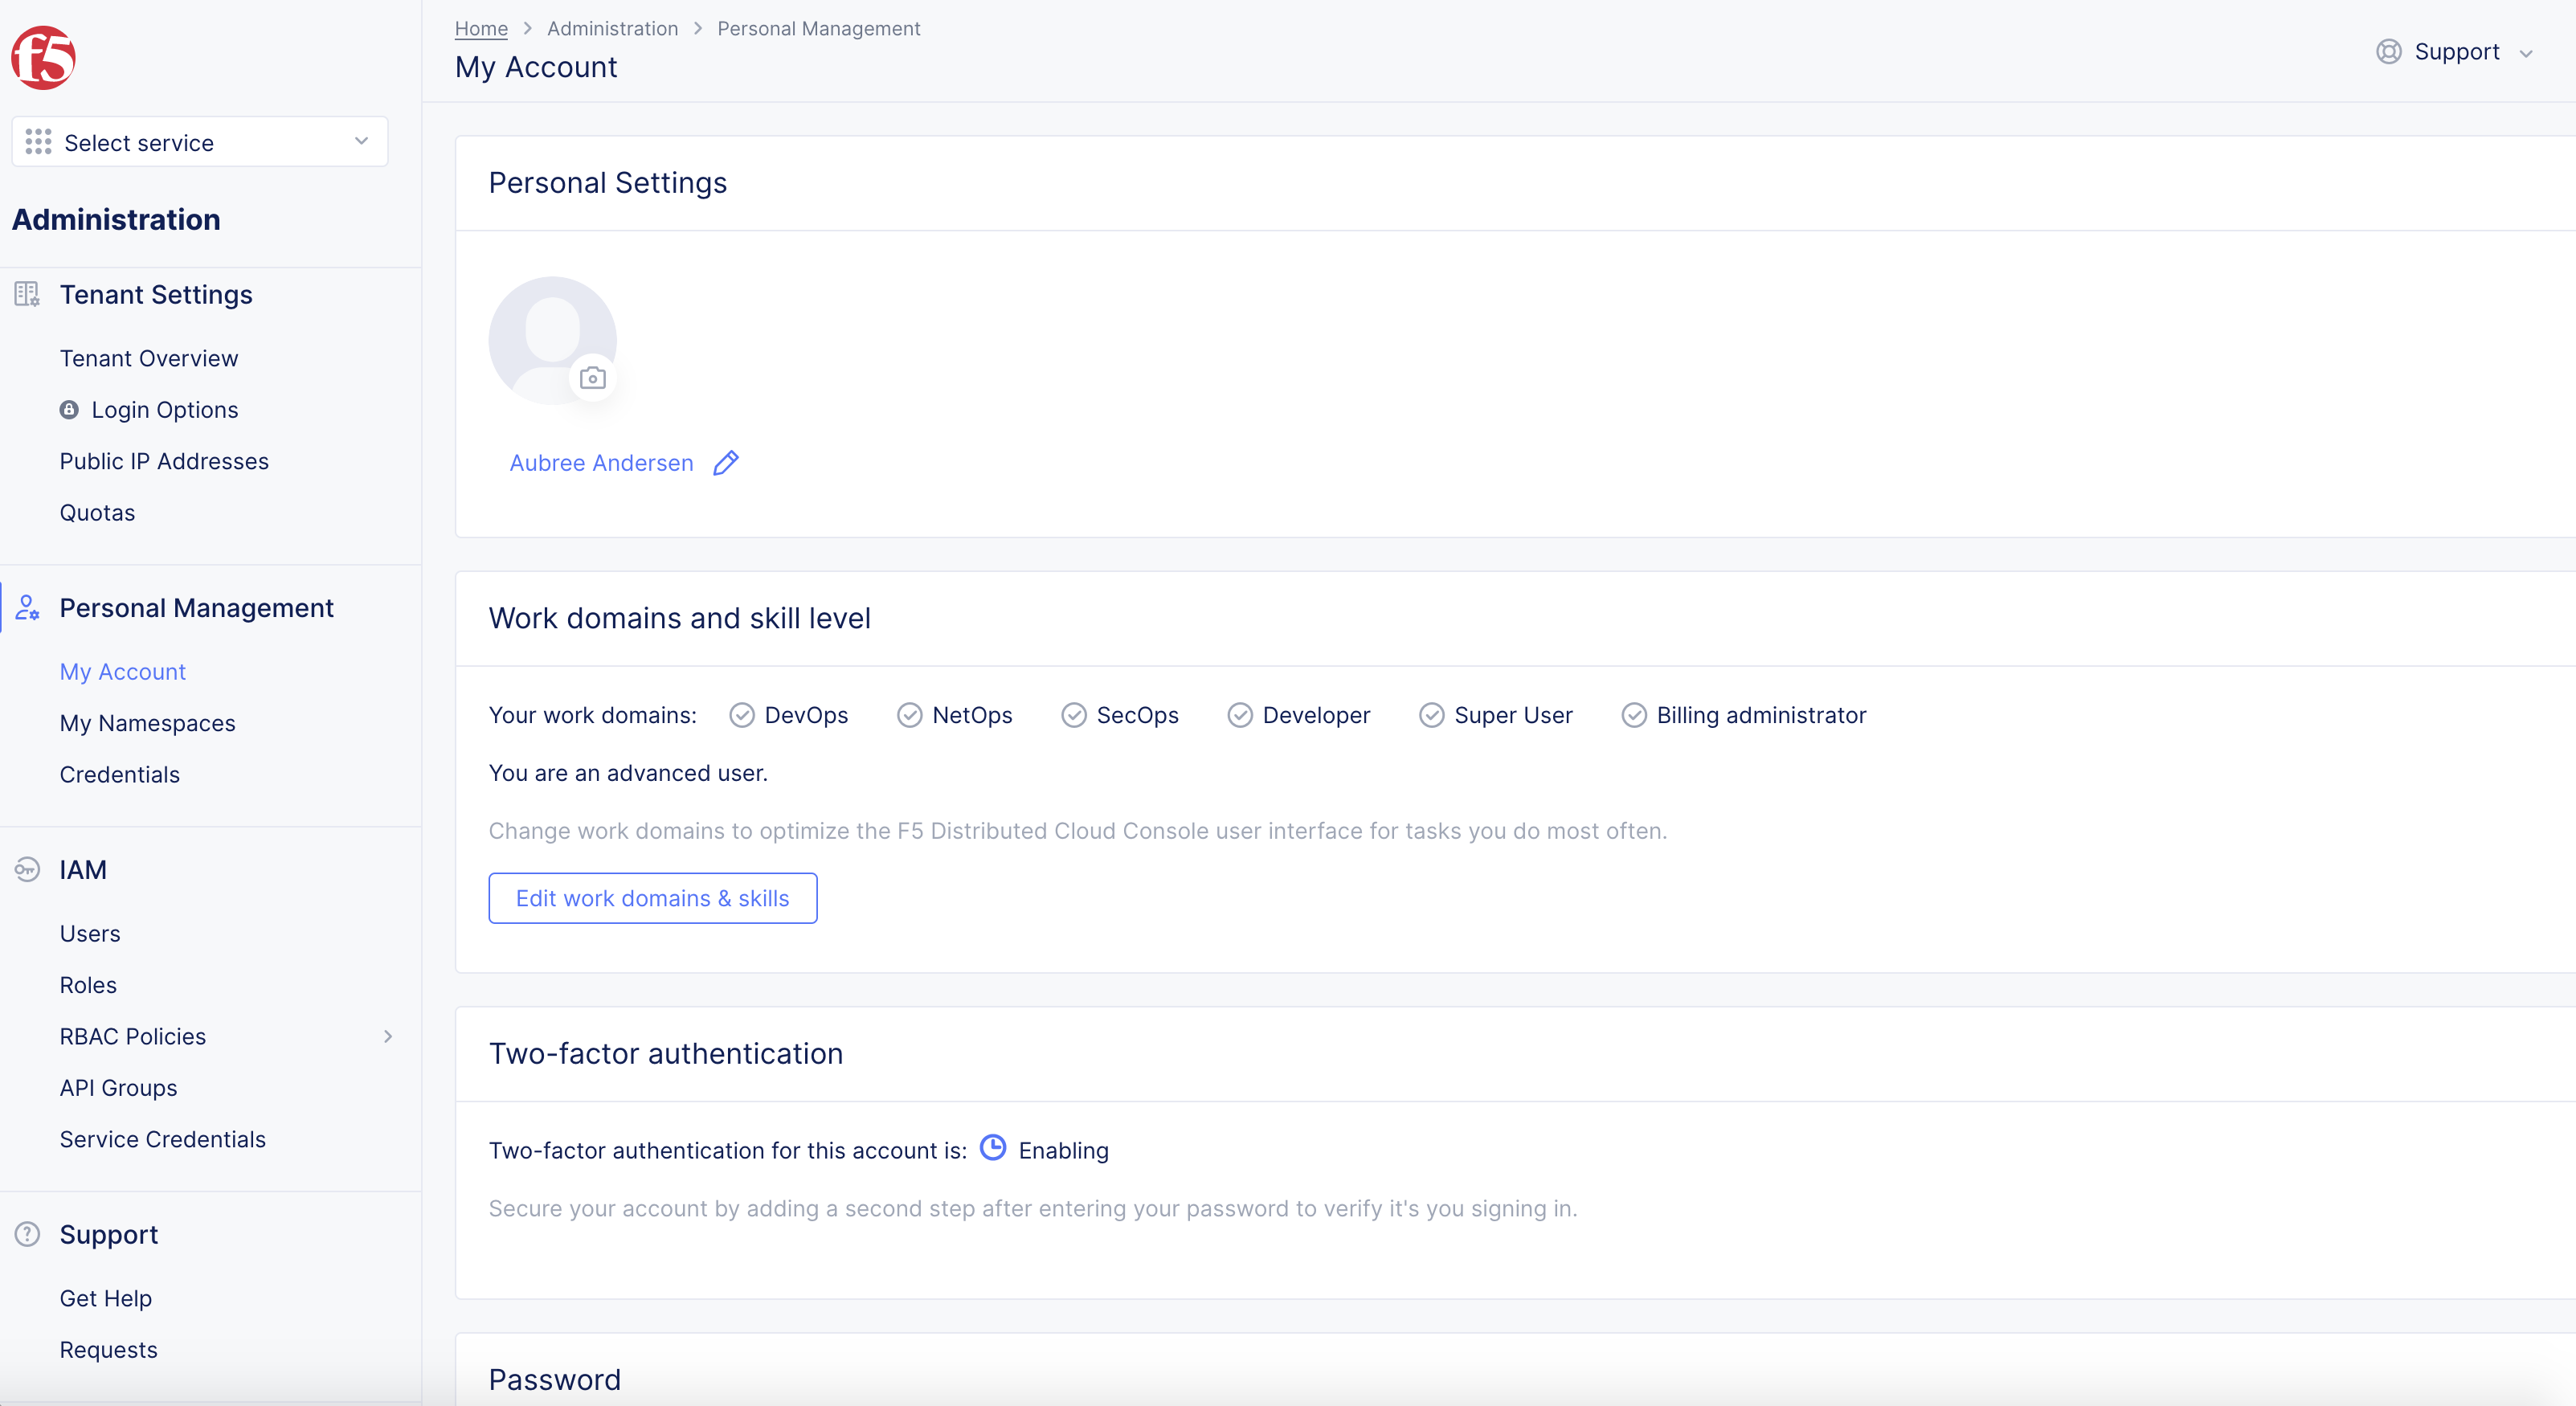
Task: Toggle the Billing administrator work domain
Action: tap(1635, 715)
